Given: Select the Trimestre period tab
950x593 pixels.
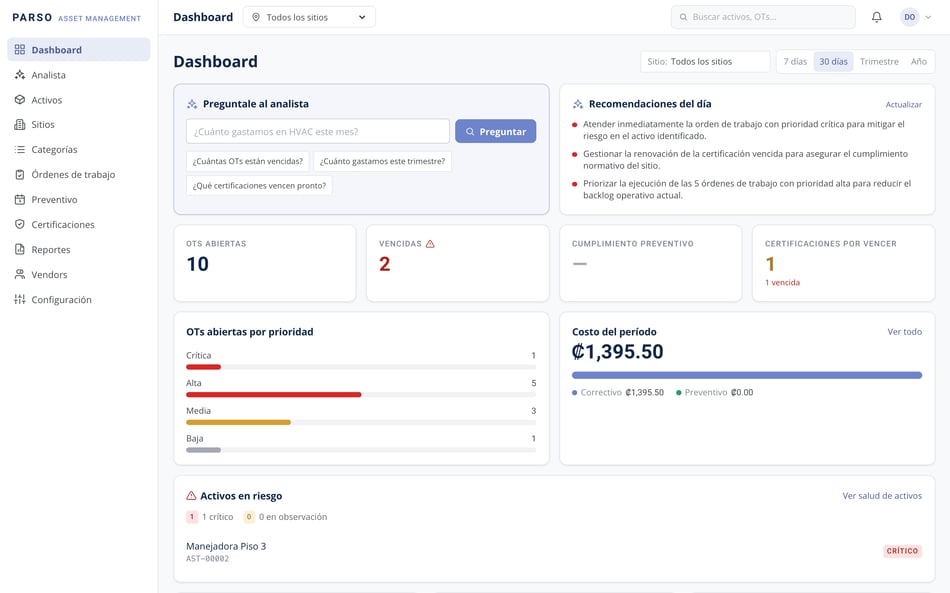Looking at the screenshot, I should (x=879, y=61).
